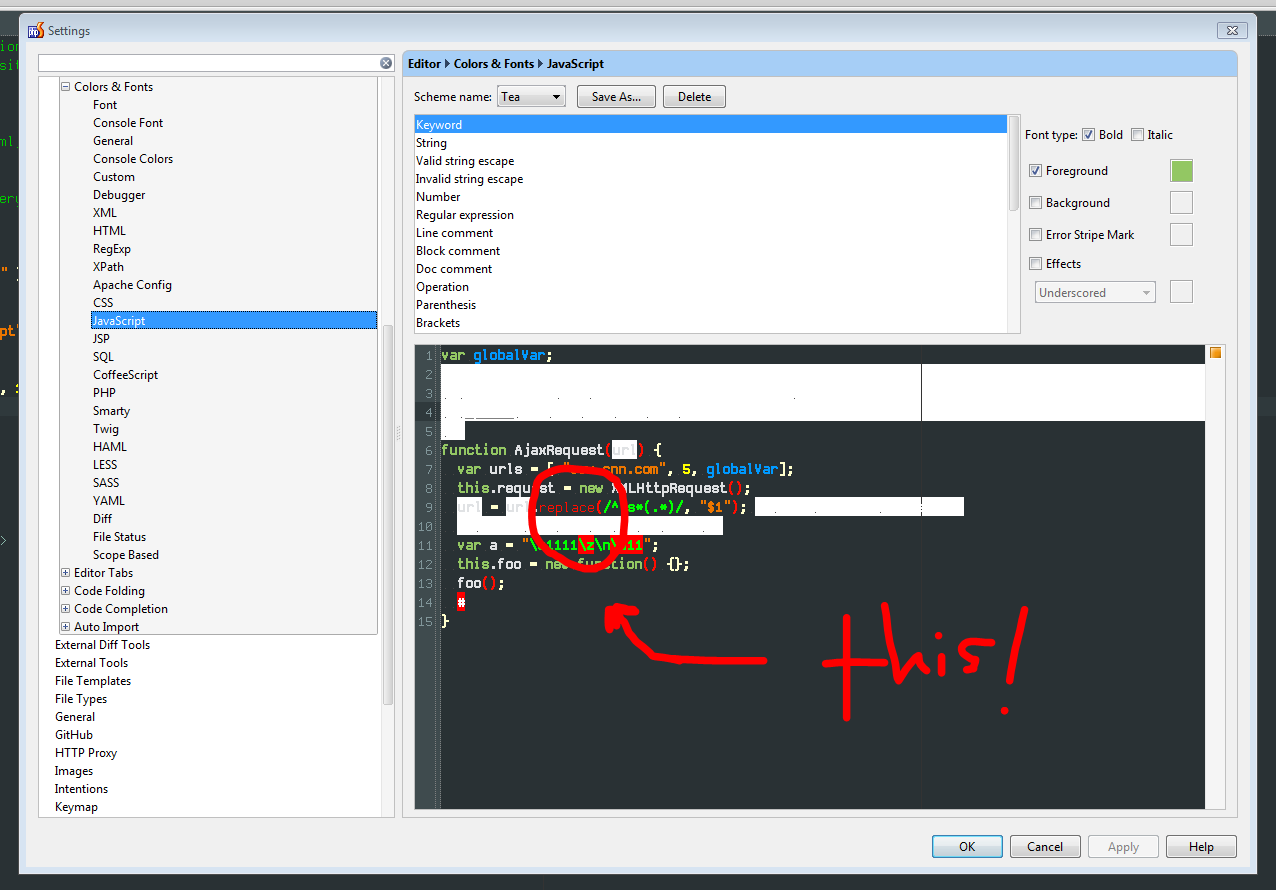
Task: Click the Delete scheme button
Action: point(694,97)
